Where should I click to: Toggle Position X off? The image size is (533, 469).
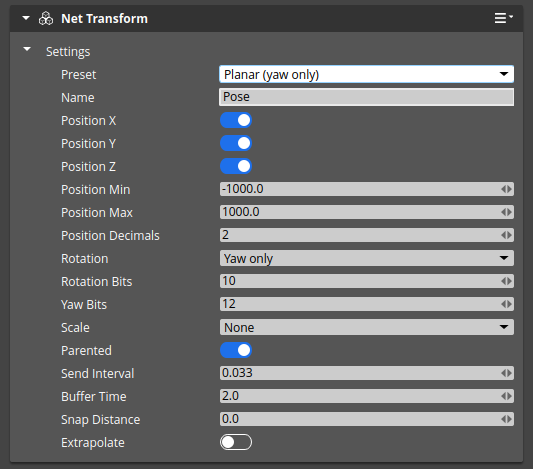(236, 120)
